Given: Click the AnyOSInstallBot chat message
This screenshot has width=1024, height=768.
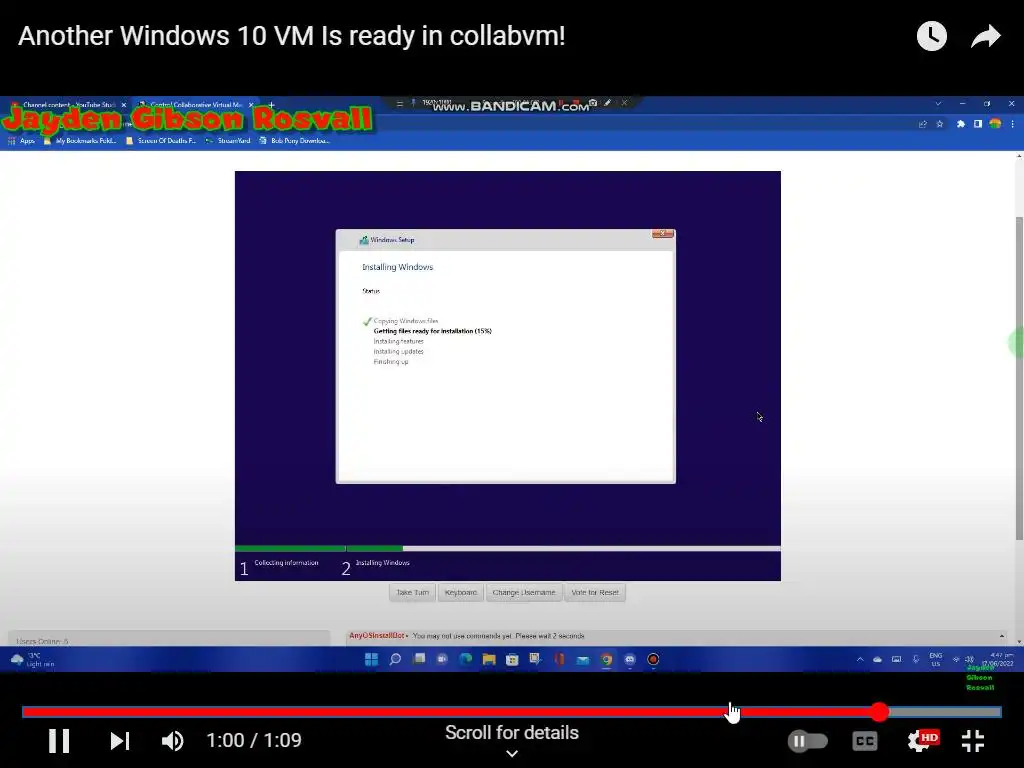Looking at the screenshot, I should 466,635.
